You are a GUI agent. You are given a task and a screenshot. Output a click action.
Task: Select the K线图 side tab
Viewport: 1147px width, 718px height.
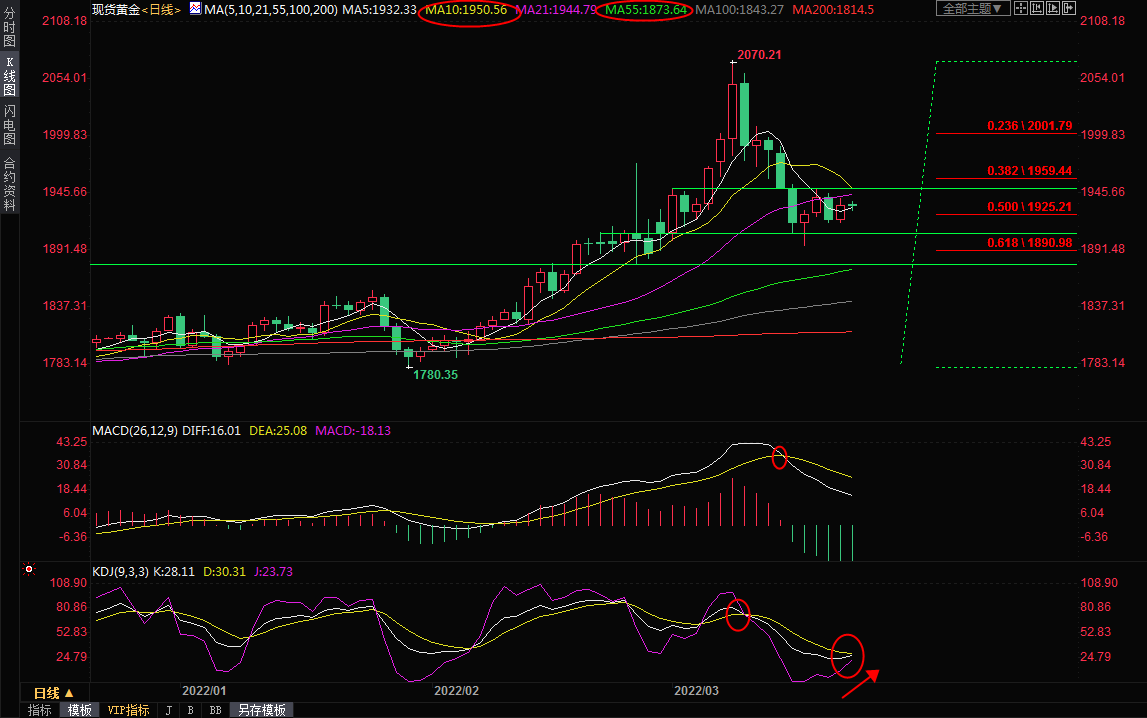(x=9, y=76)
